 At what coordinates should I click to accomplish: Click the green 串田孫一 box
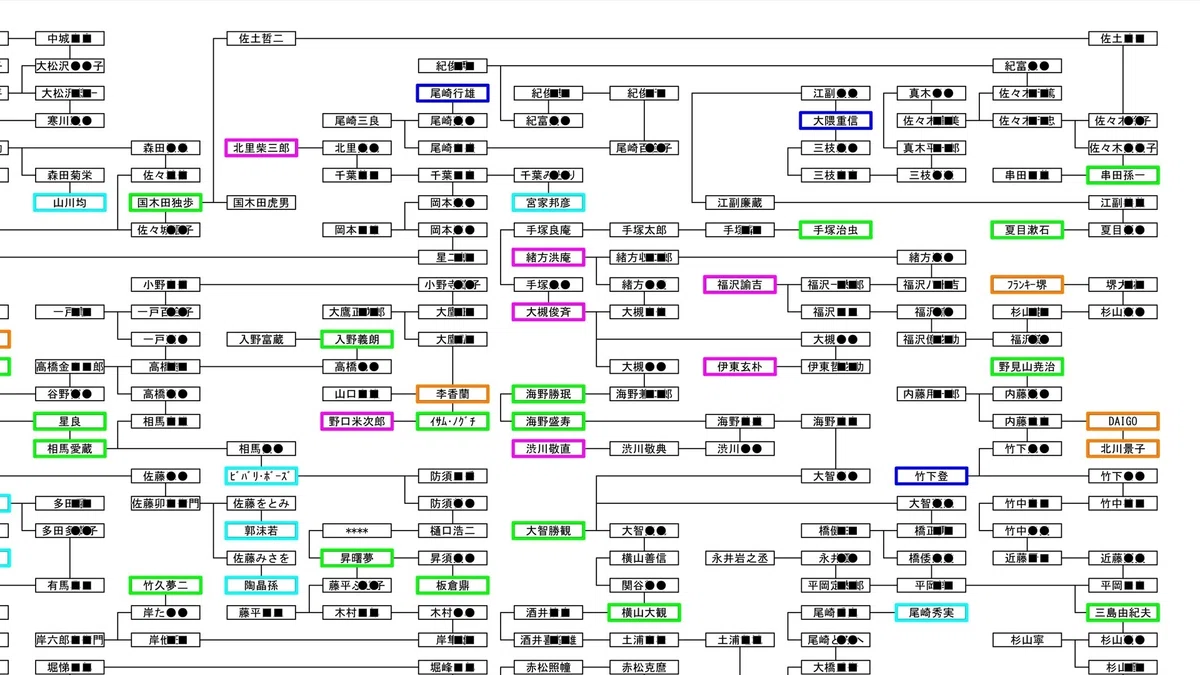[1123, 175]
